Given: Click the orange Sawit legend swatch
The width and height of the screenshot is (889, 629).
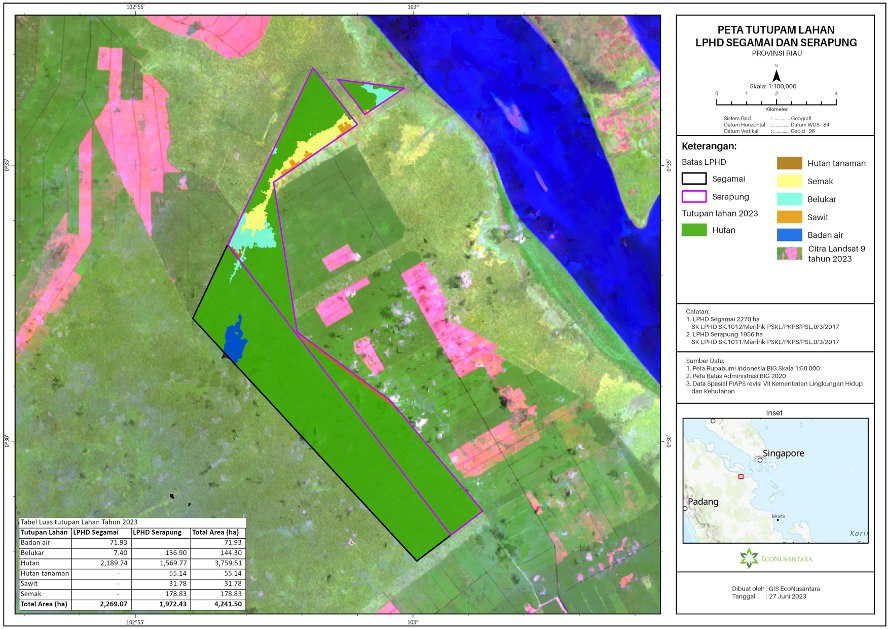Looking at the screenshot, I should [789, 217].
